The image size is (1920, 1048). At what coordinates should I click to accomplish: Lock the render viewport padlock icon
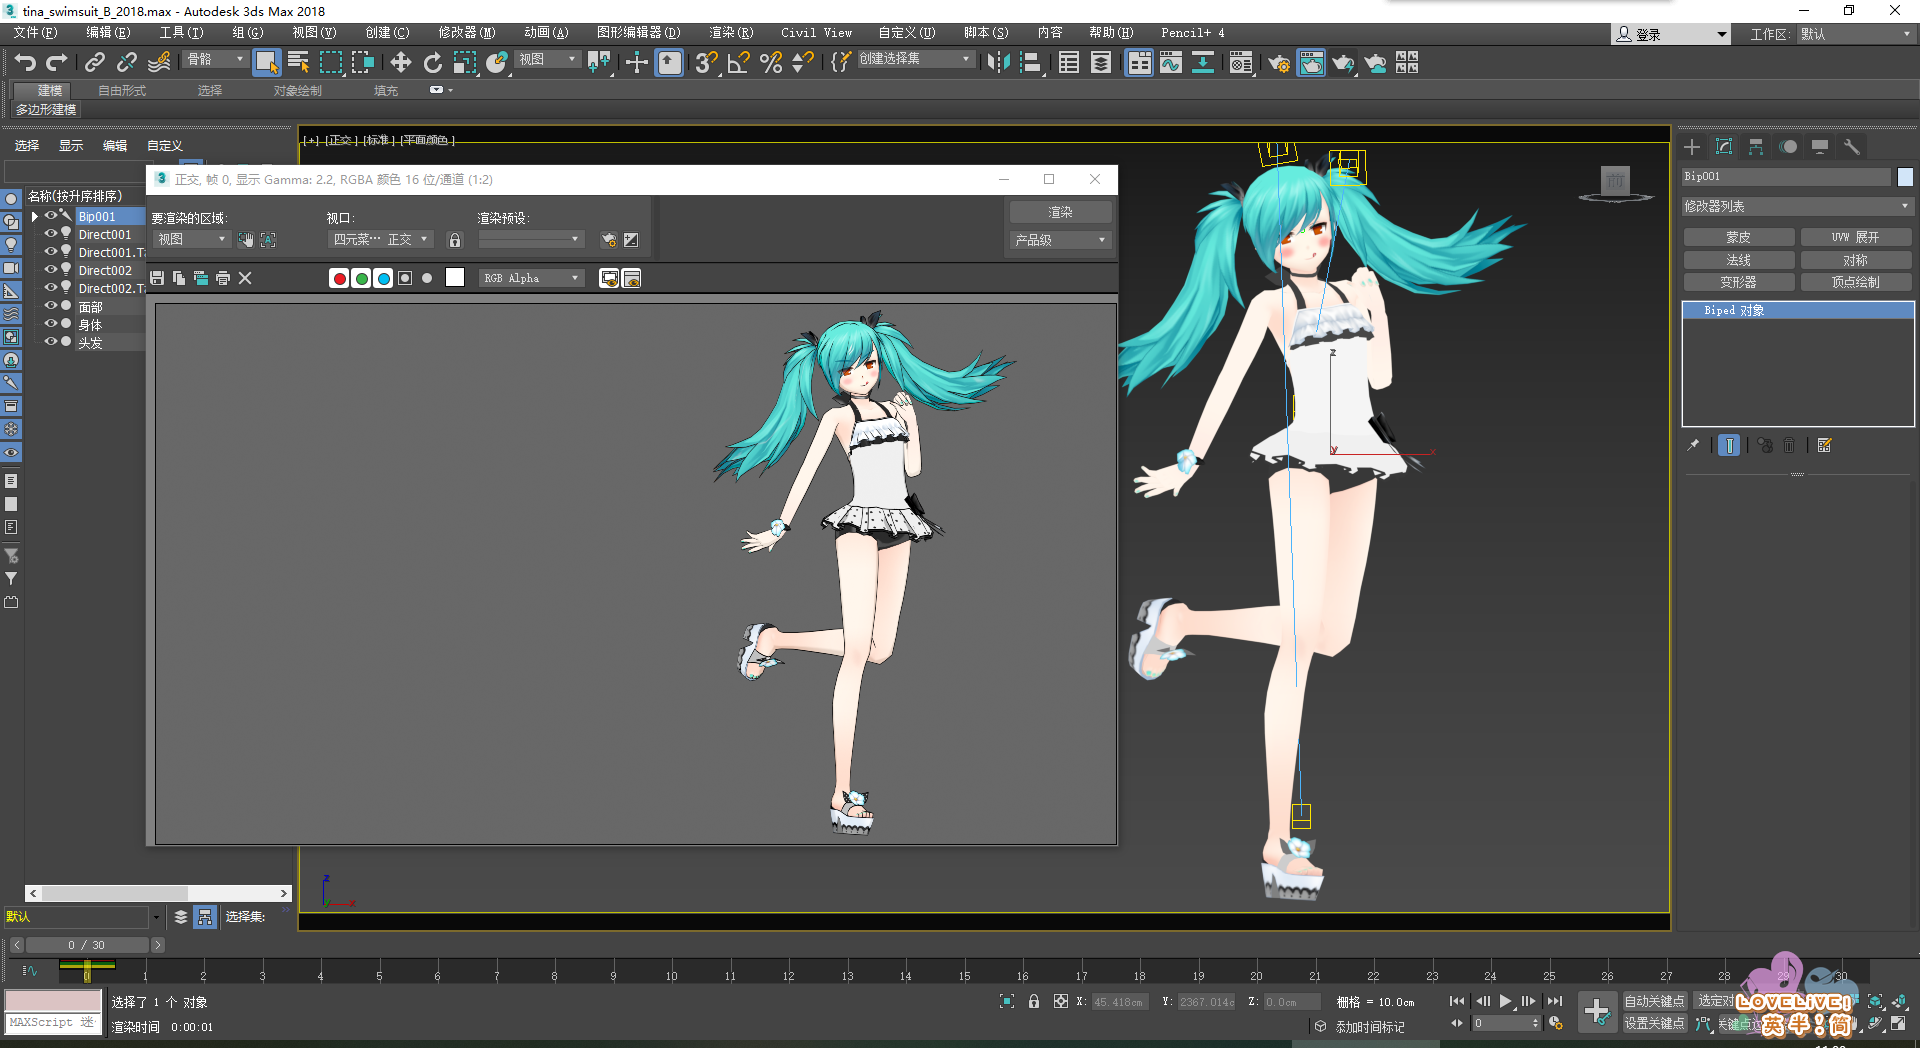pyautogui.click(x=455, y=240)
